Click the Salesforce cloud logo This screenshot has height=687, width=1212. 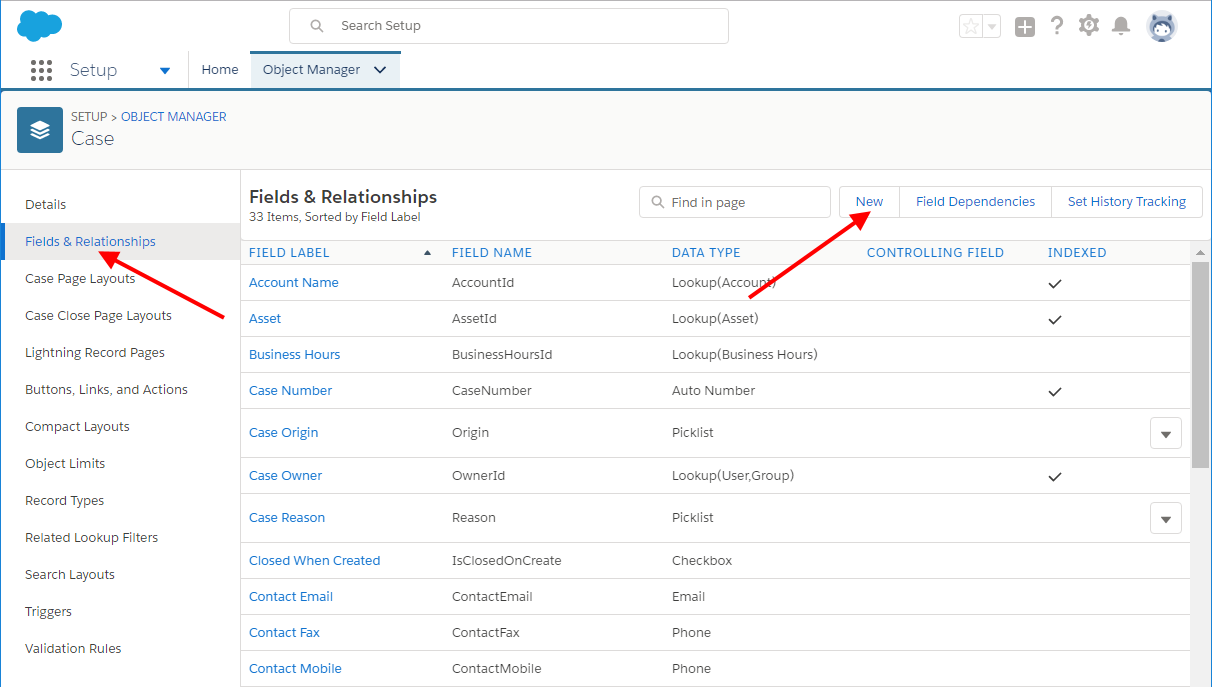click(40, 26)
